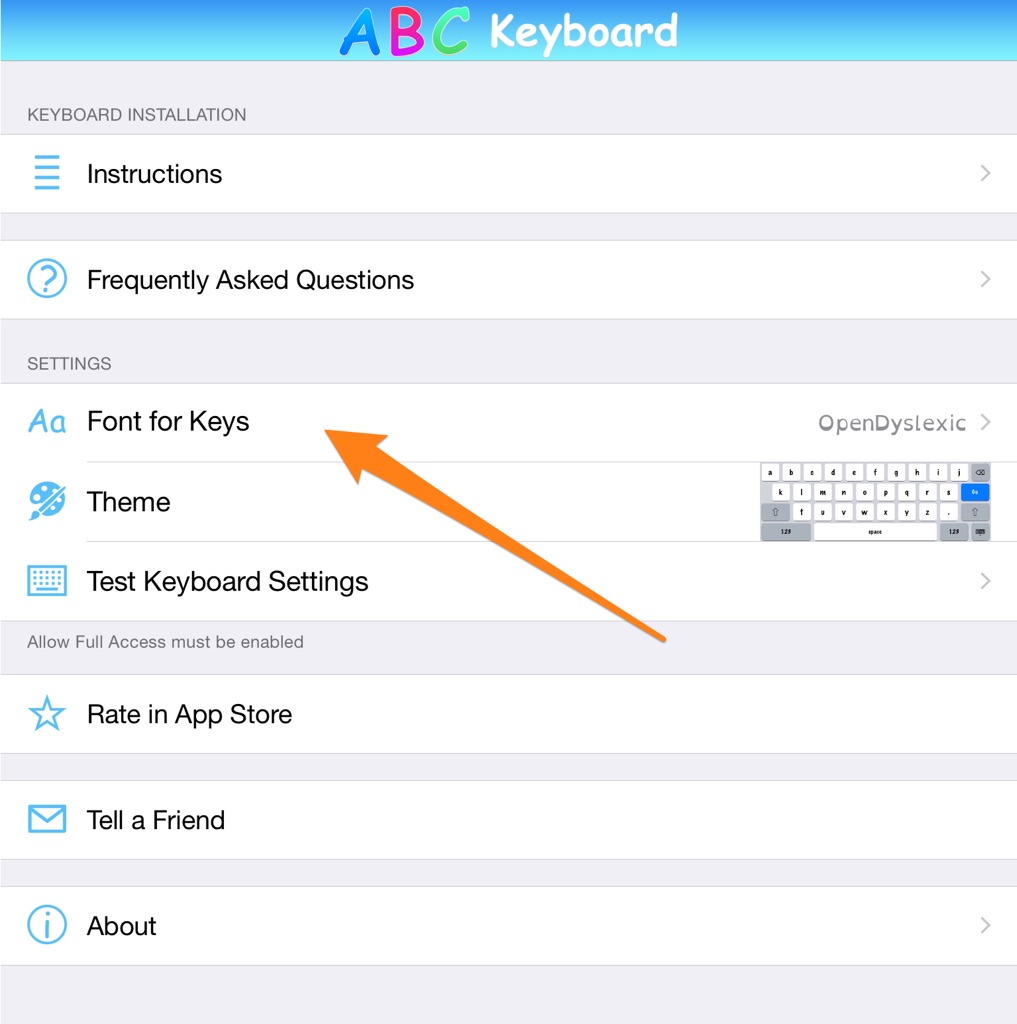This screenshot has width=1017, height=1024.
Task: Open the Font for Keys chevron
Action: coord(985,422)
